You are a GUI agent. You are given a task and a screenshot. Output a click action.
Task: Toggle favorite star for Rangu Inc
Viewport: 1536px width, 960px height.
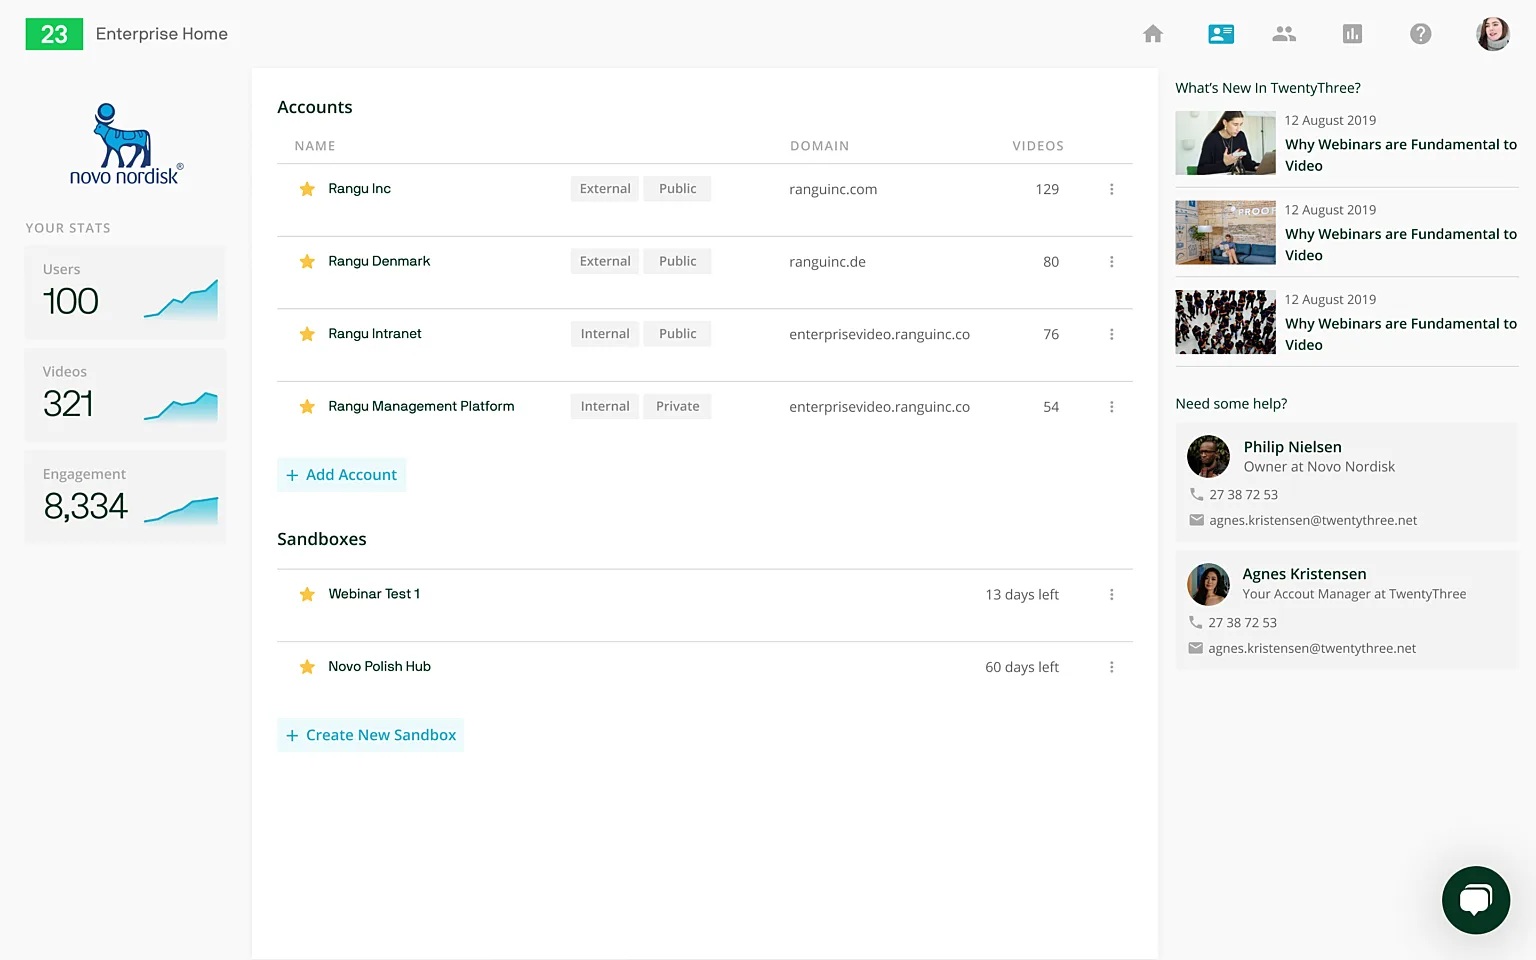307,189
